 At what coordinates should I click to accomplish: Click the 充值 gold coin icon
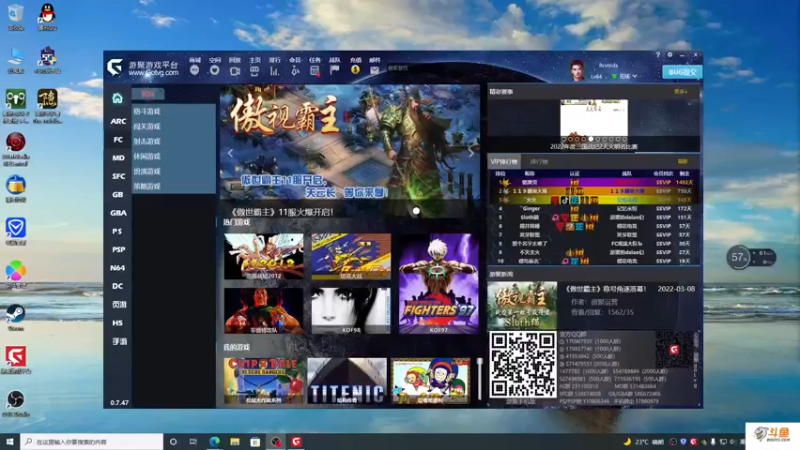[356, 70]
